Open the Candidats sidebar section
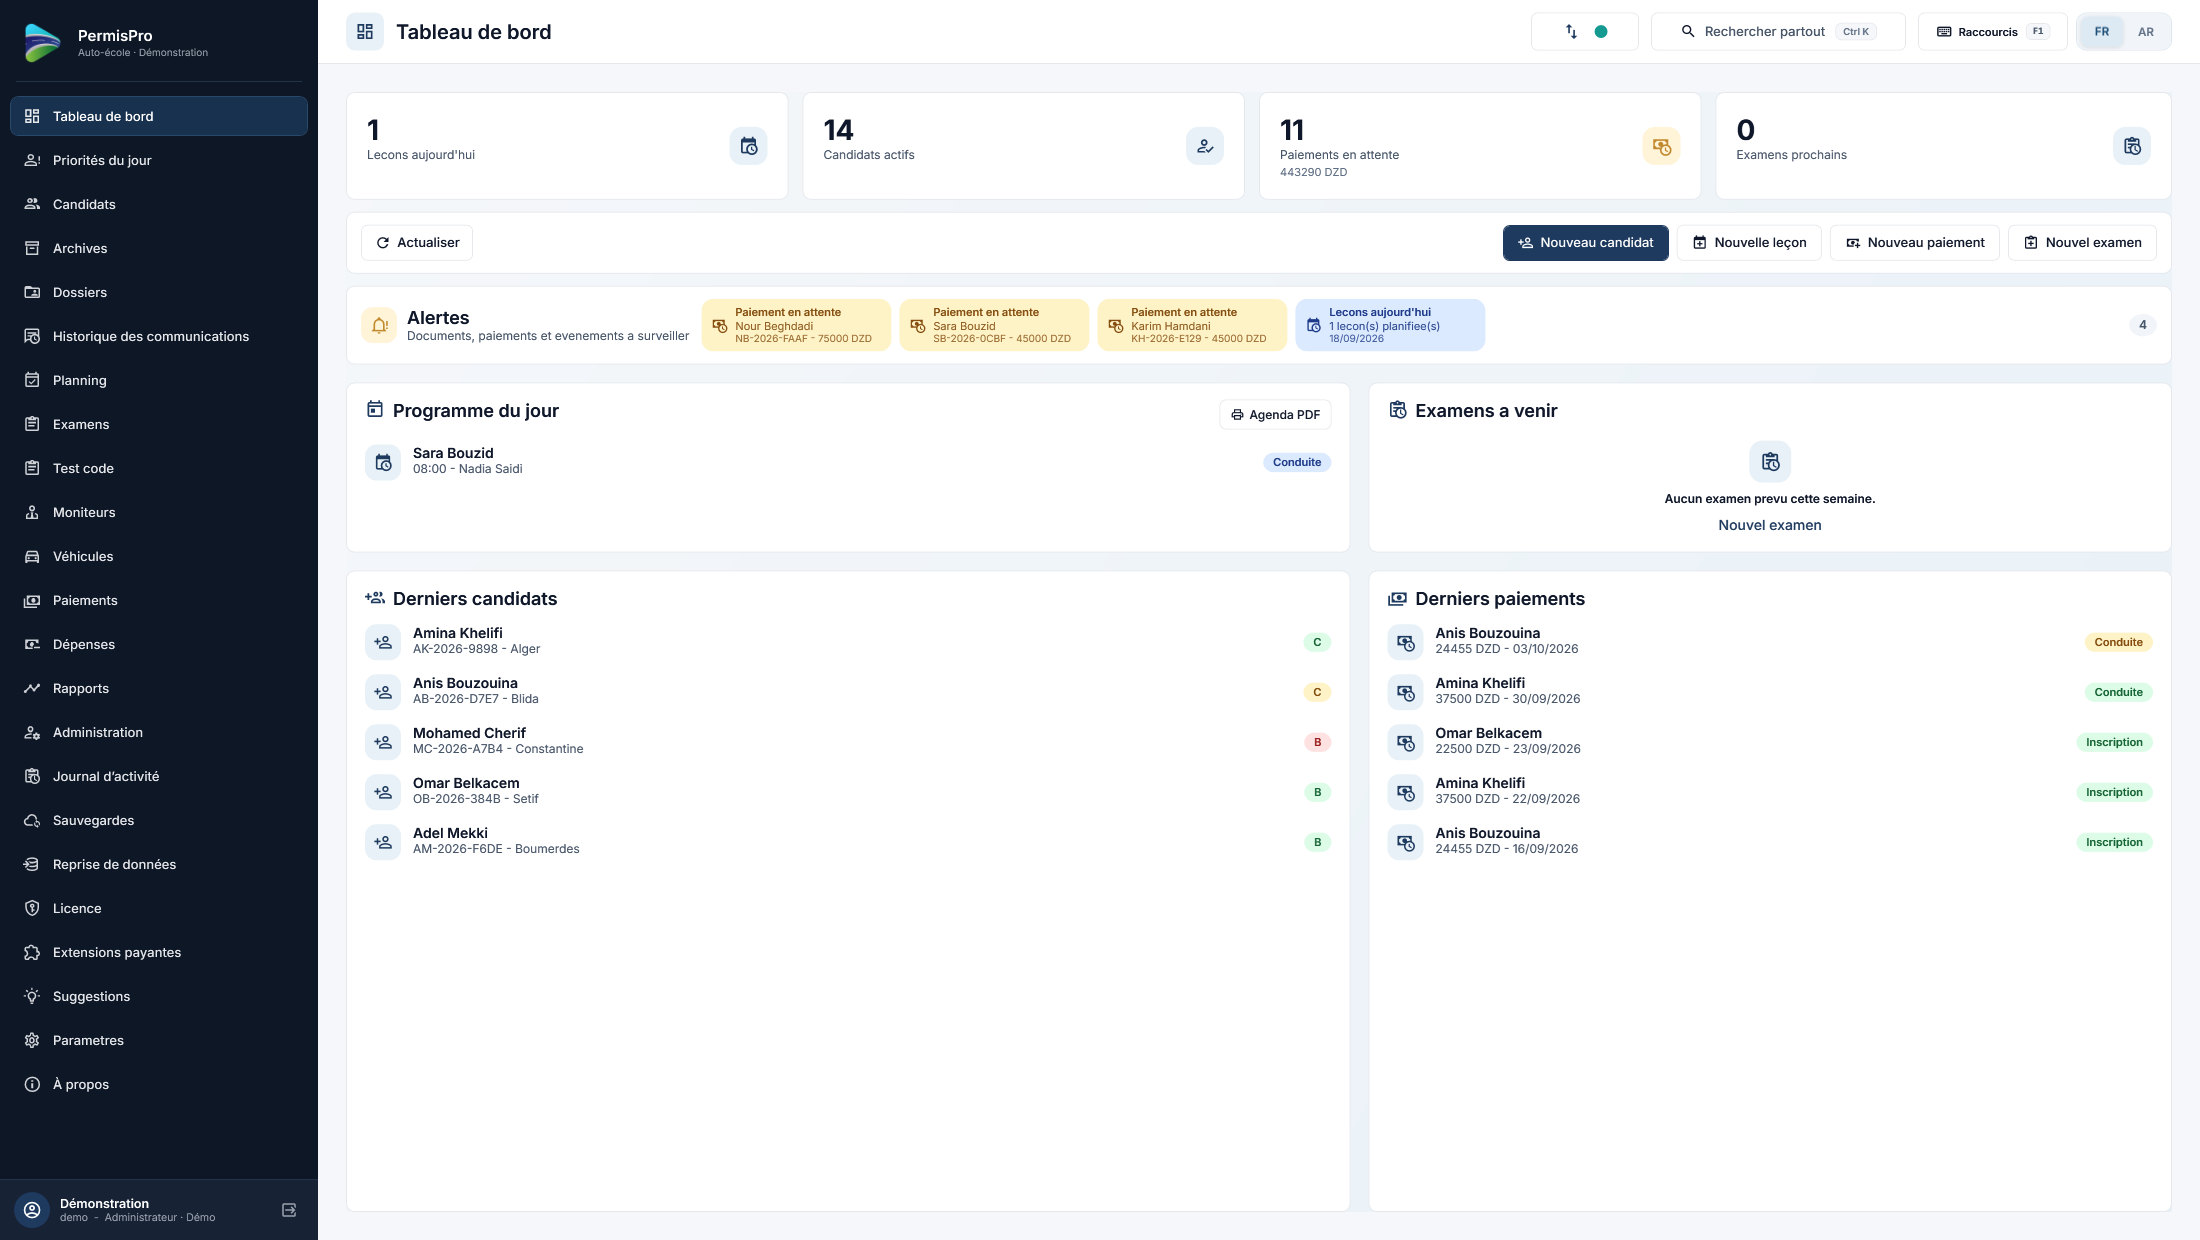This screenshot has width=2200, height=1240. [x=159, y=204]
